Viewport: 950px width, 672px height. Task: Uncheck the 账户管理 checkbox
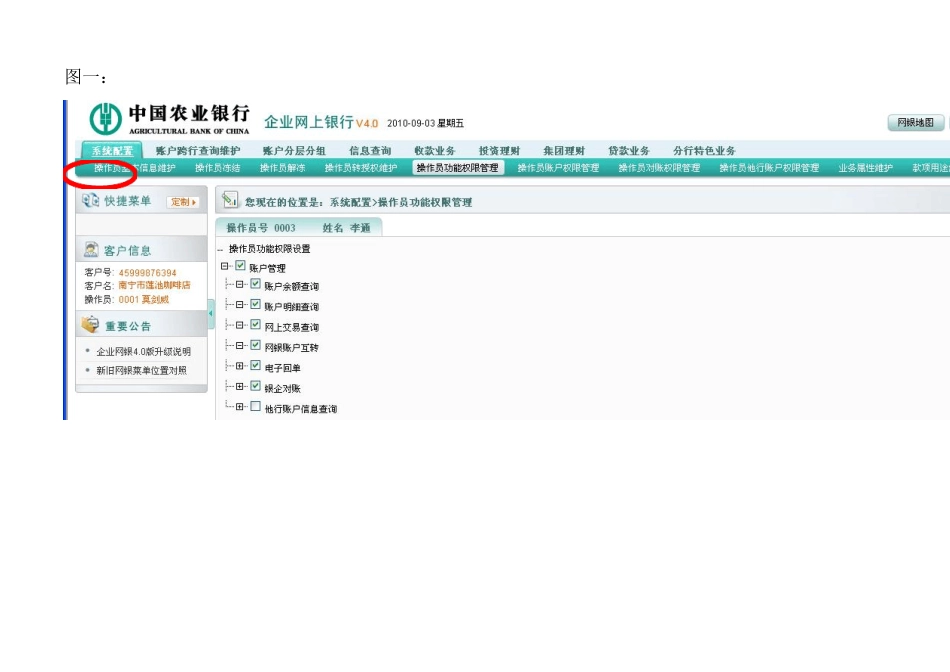pyautogui.click(x=240, y=266)
